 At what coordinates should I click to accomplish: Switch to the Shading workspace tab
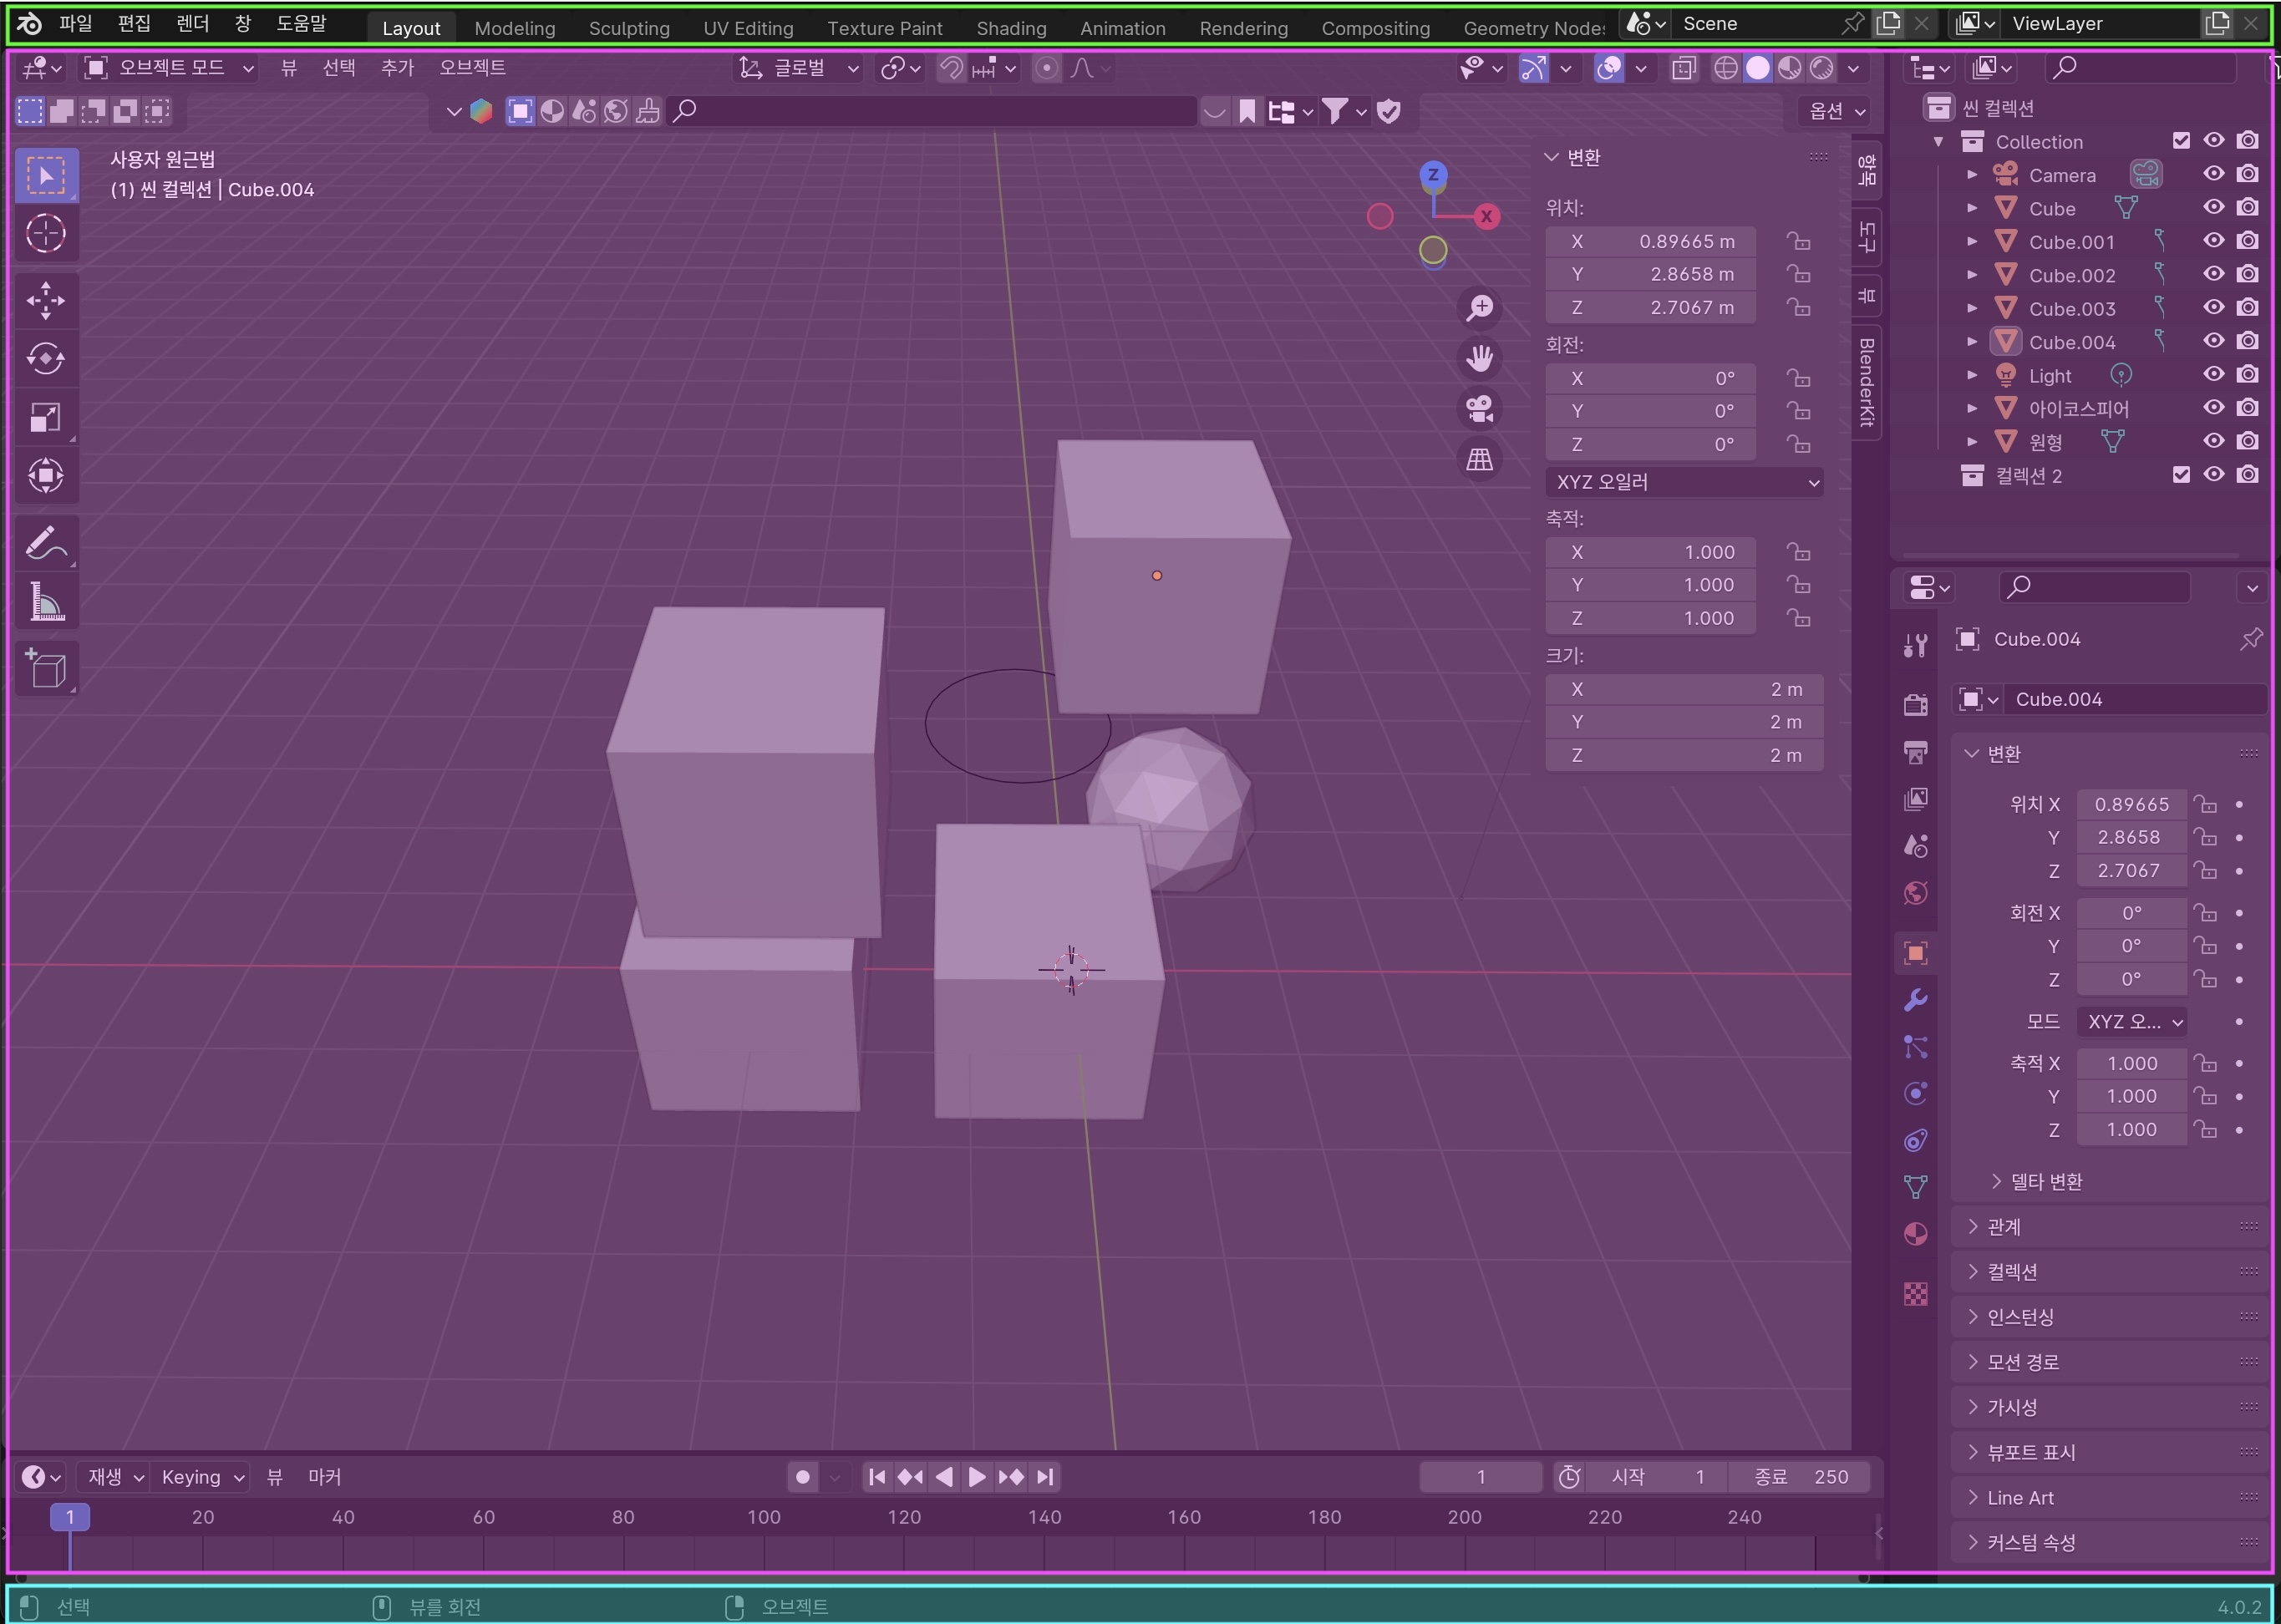1011,28
